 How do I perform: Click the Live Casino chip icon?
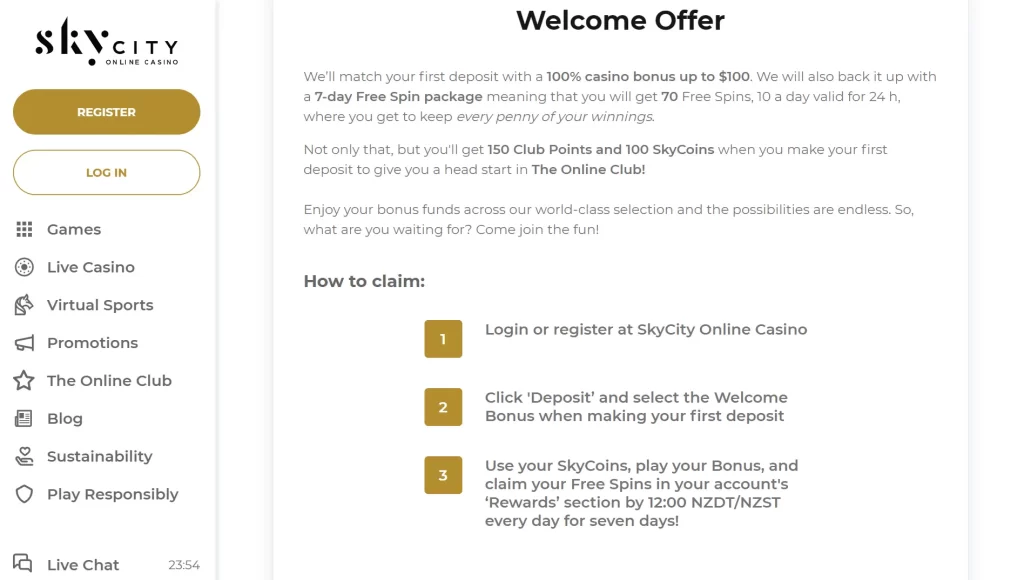pyautogui.click(x=25, y=267)
